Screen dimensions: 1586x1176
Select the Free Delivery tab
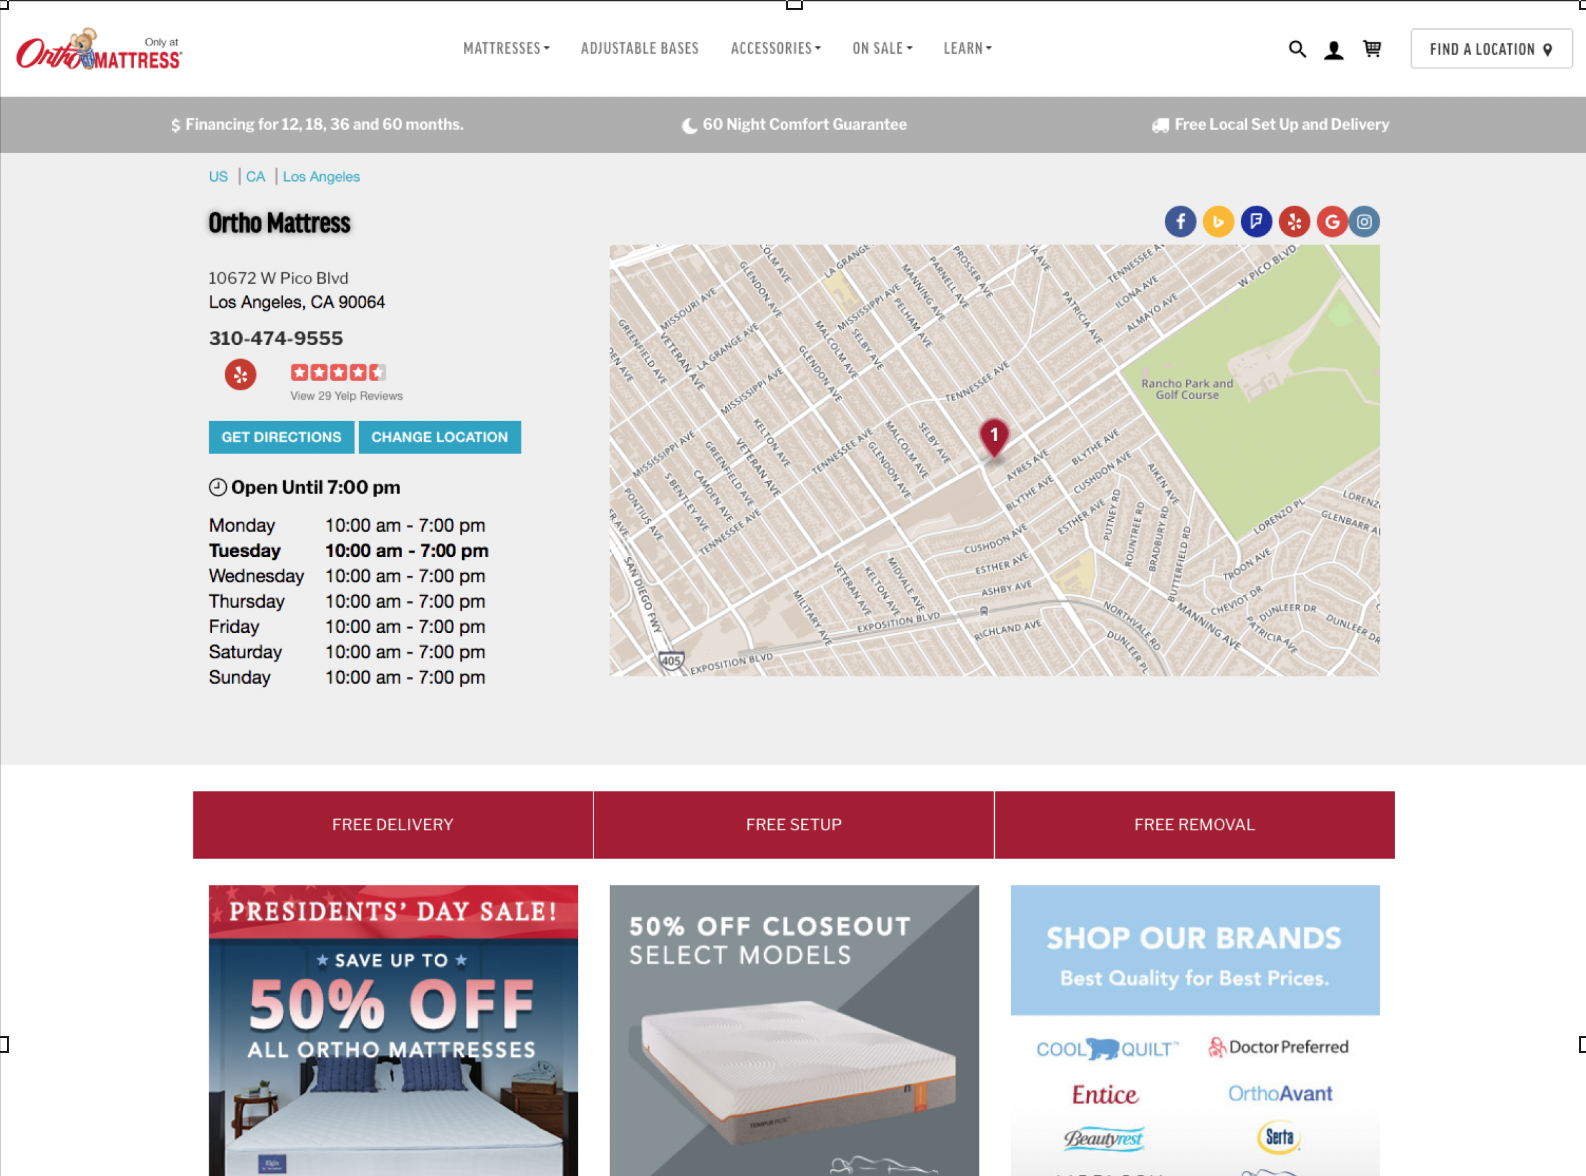coord(393,825)
